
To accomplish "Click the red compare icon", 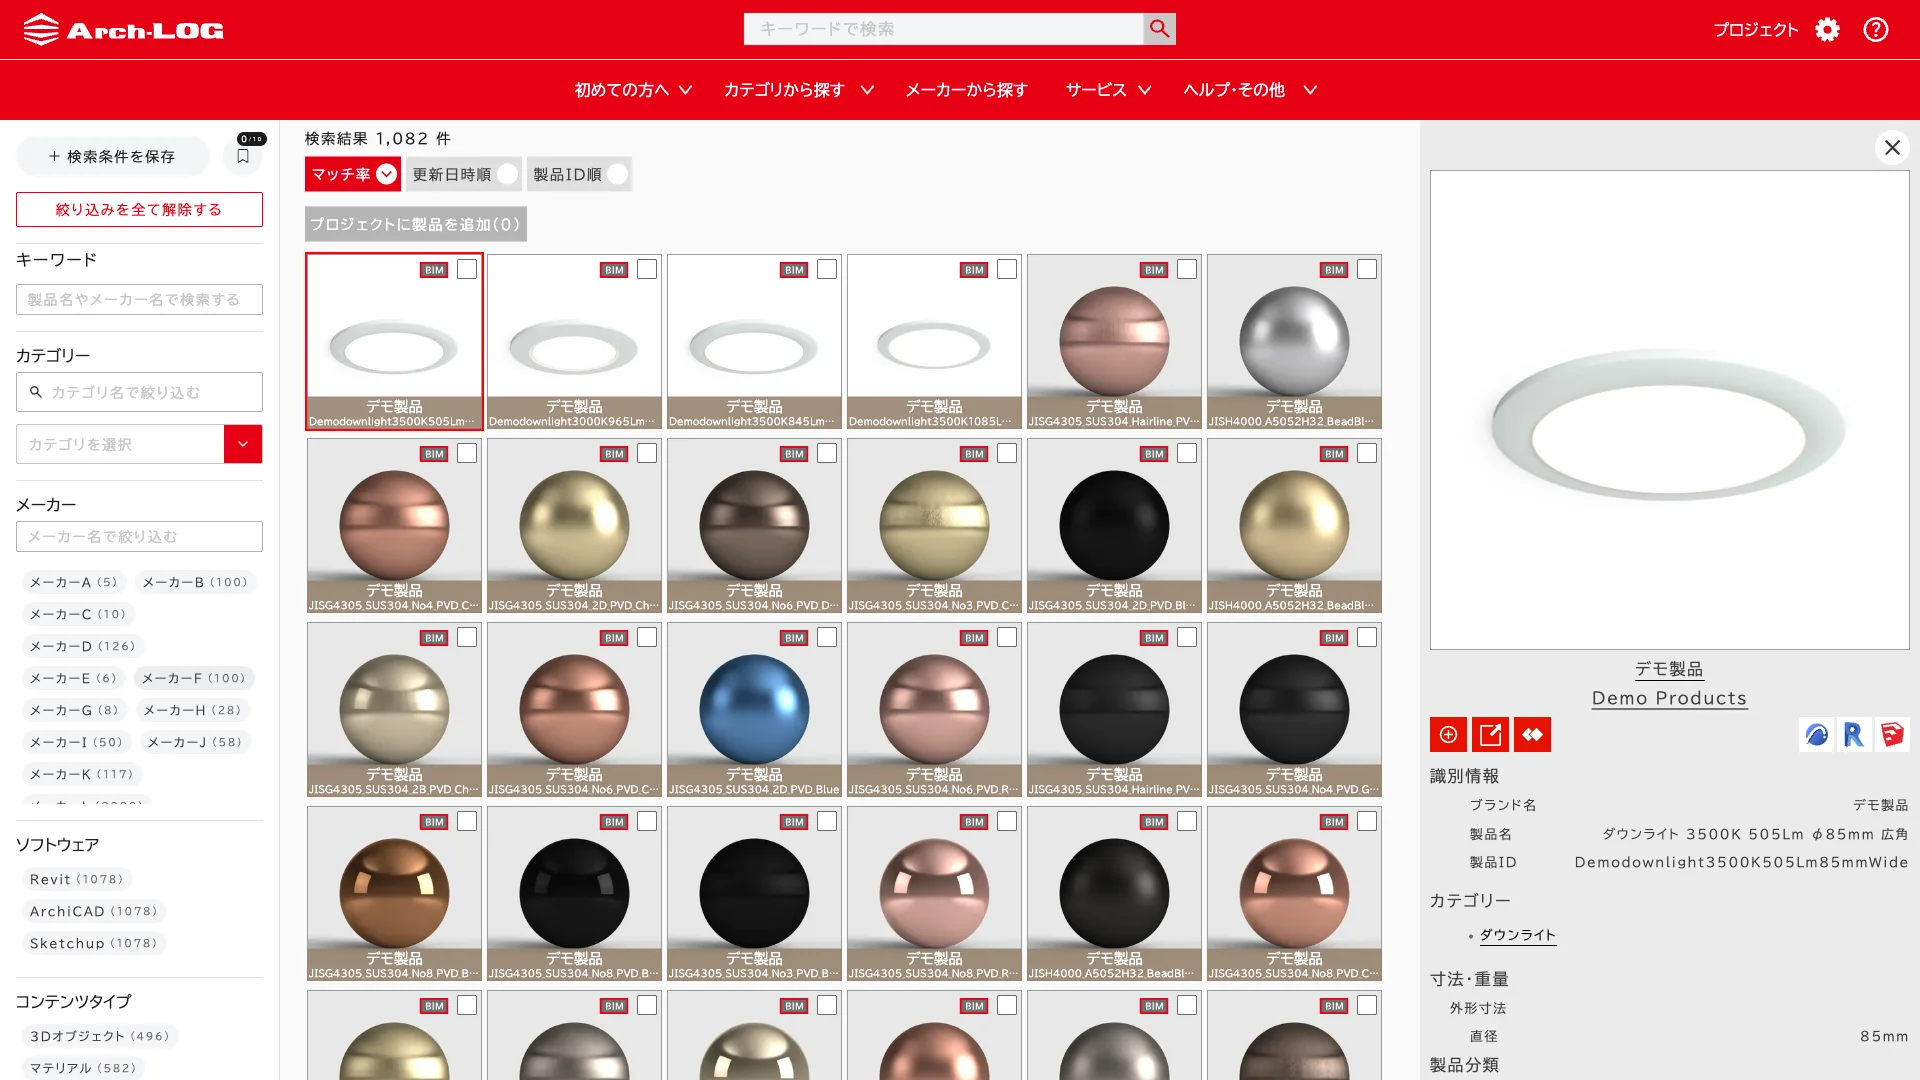I will tap(1532, 735).
